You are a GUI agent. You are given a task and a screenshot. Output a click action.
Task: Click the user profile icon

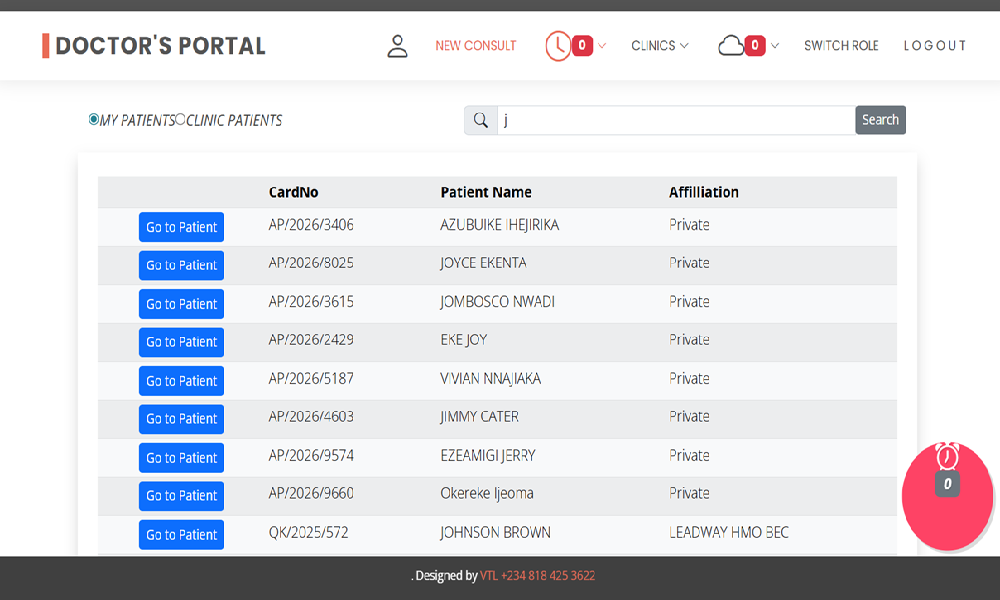[397, 46]
